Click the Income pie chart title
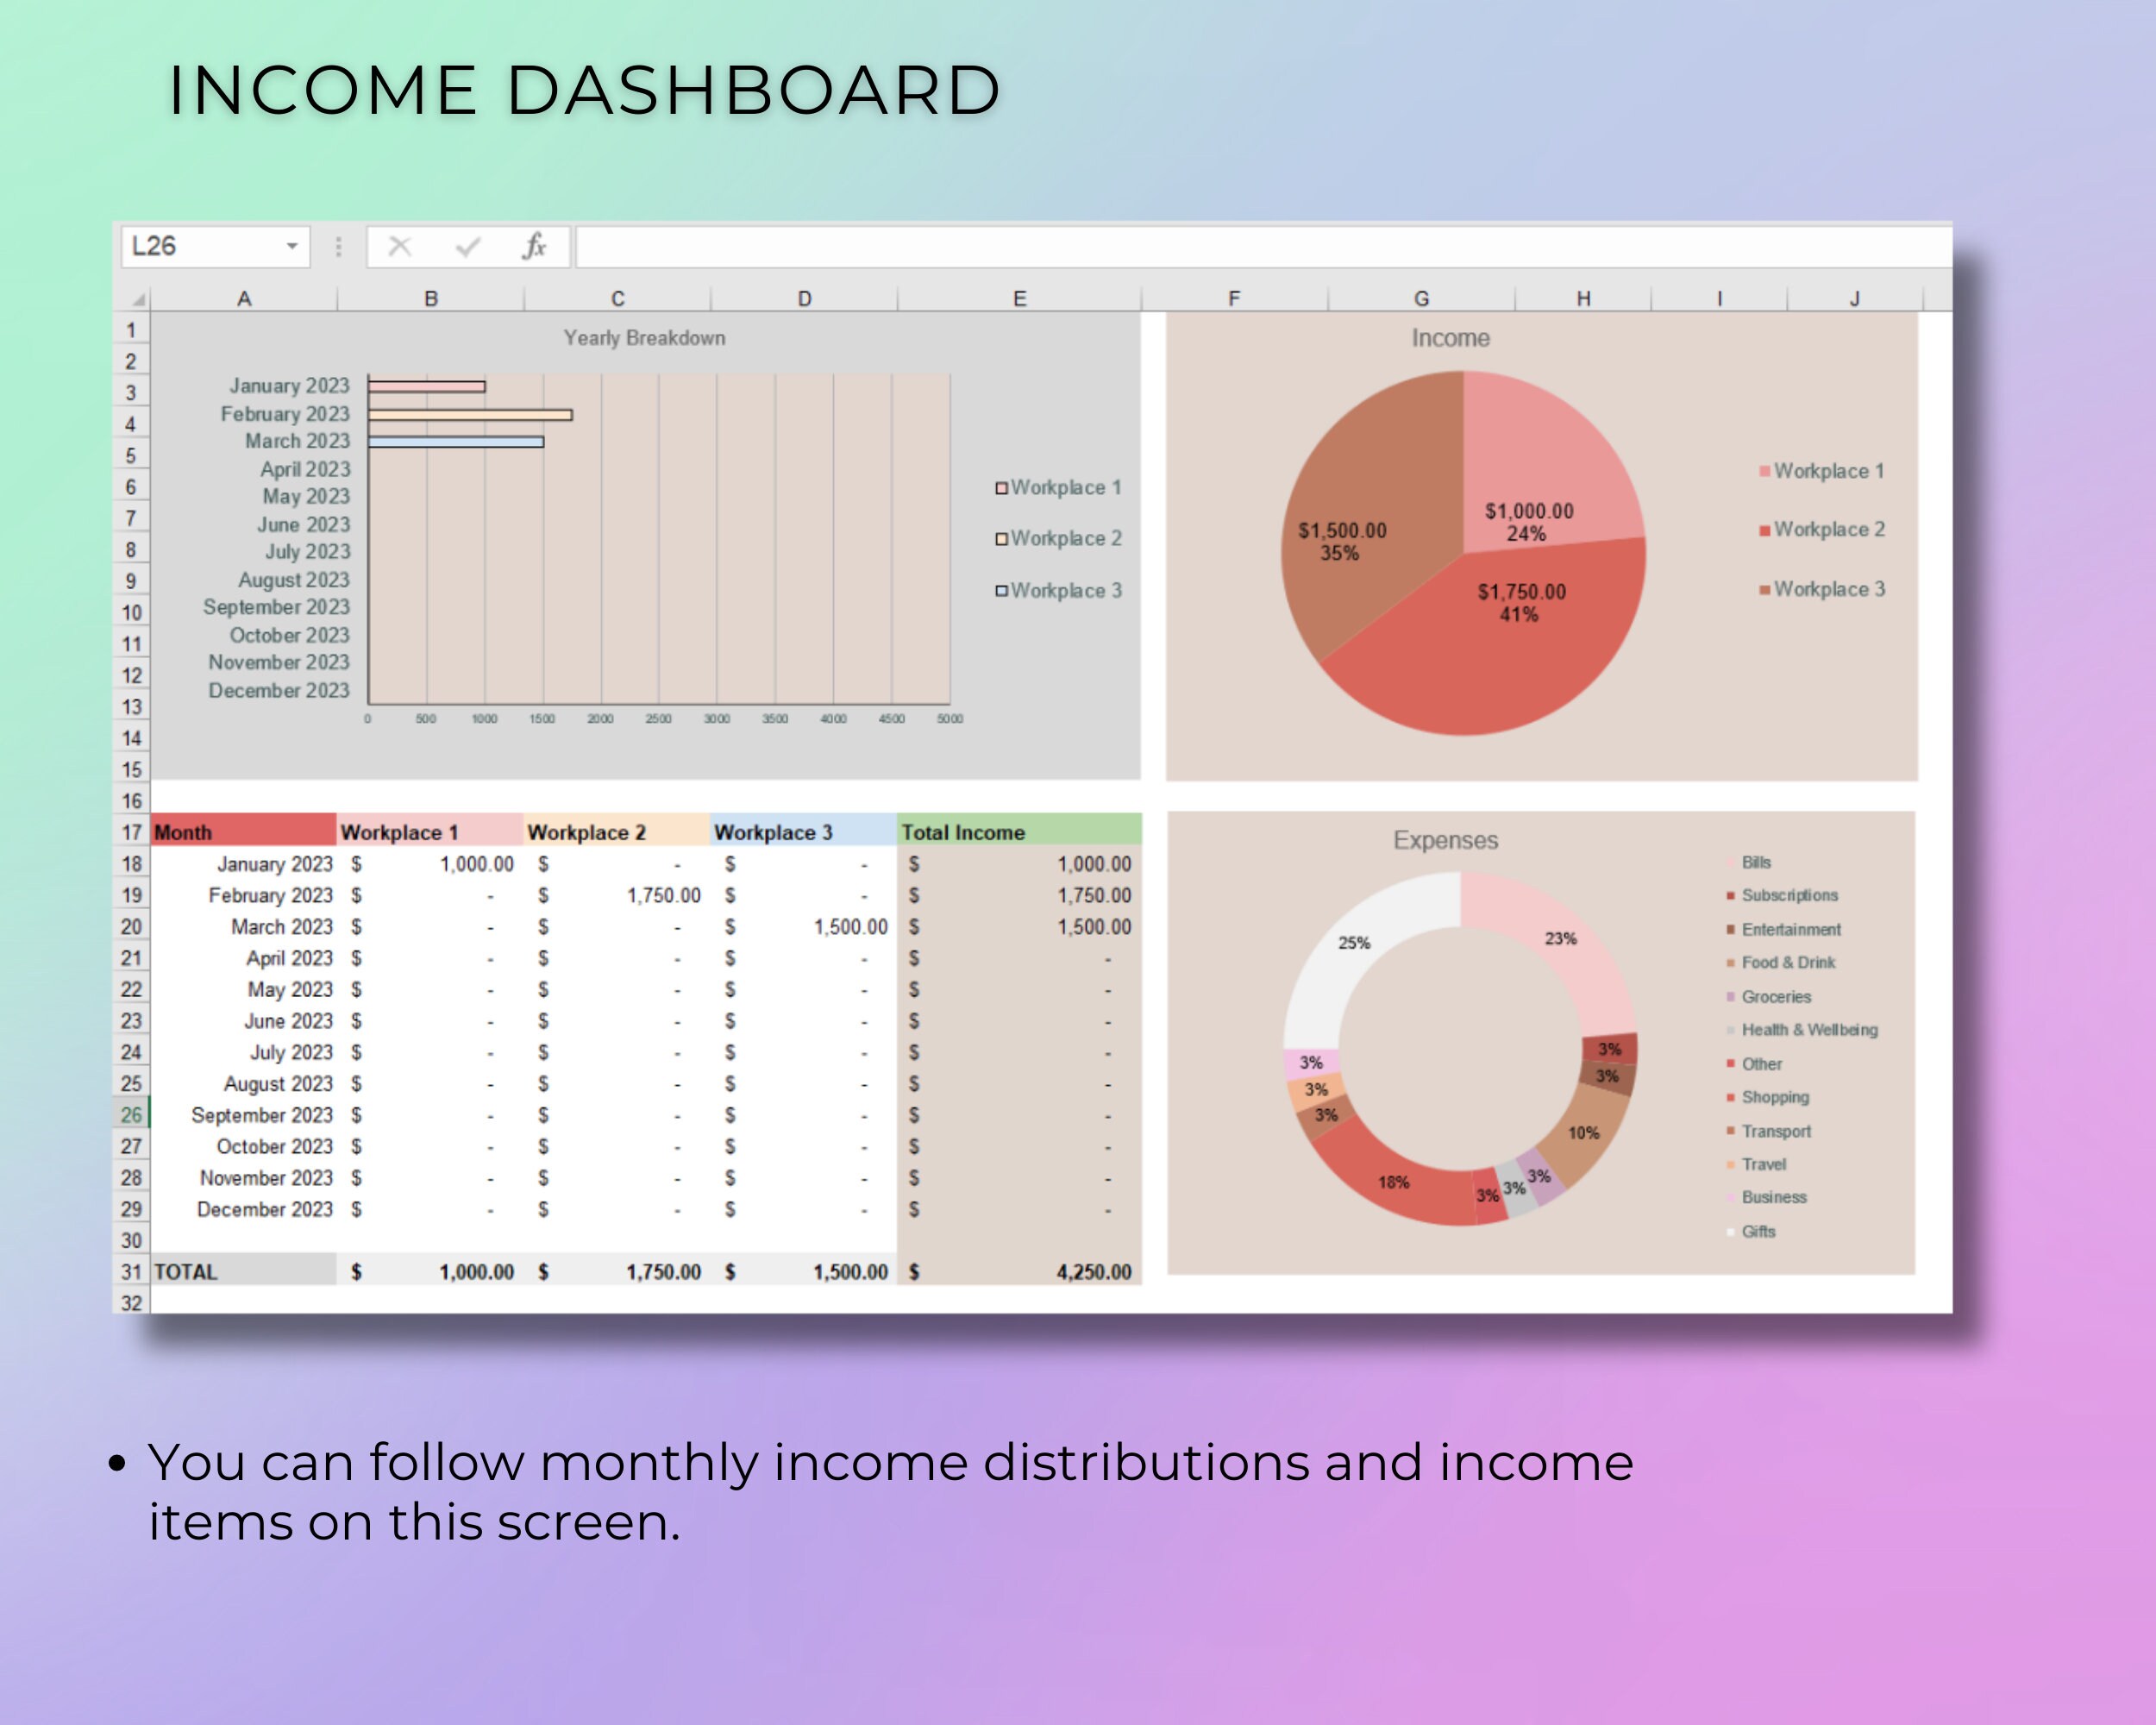 coord(1450,338)
